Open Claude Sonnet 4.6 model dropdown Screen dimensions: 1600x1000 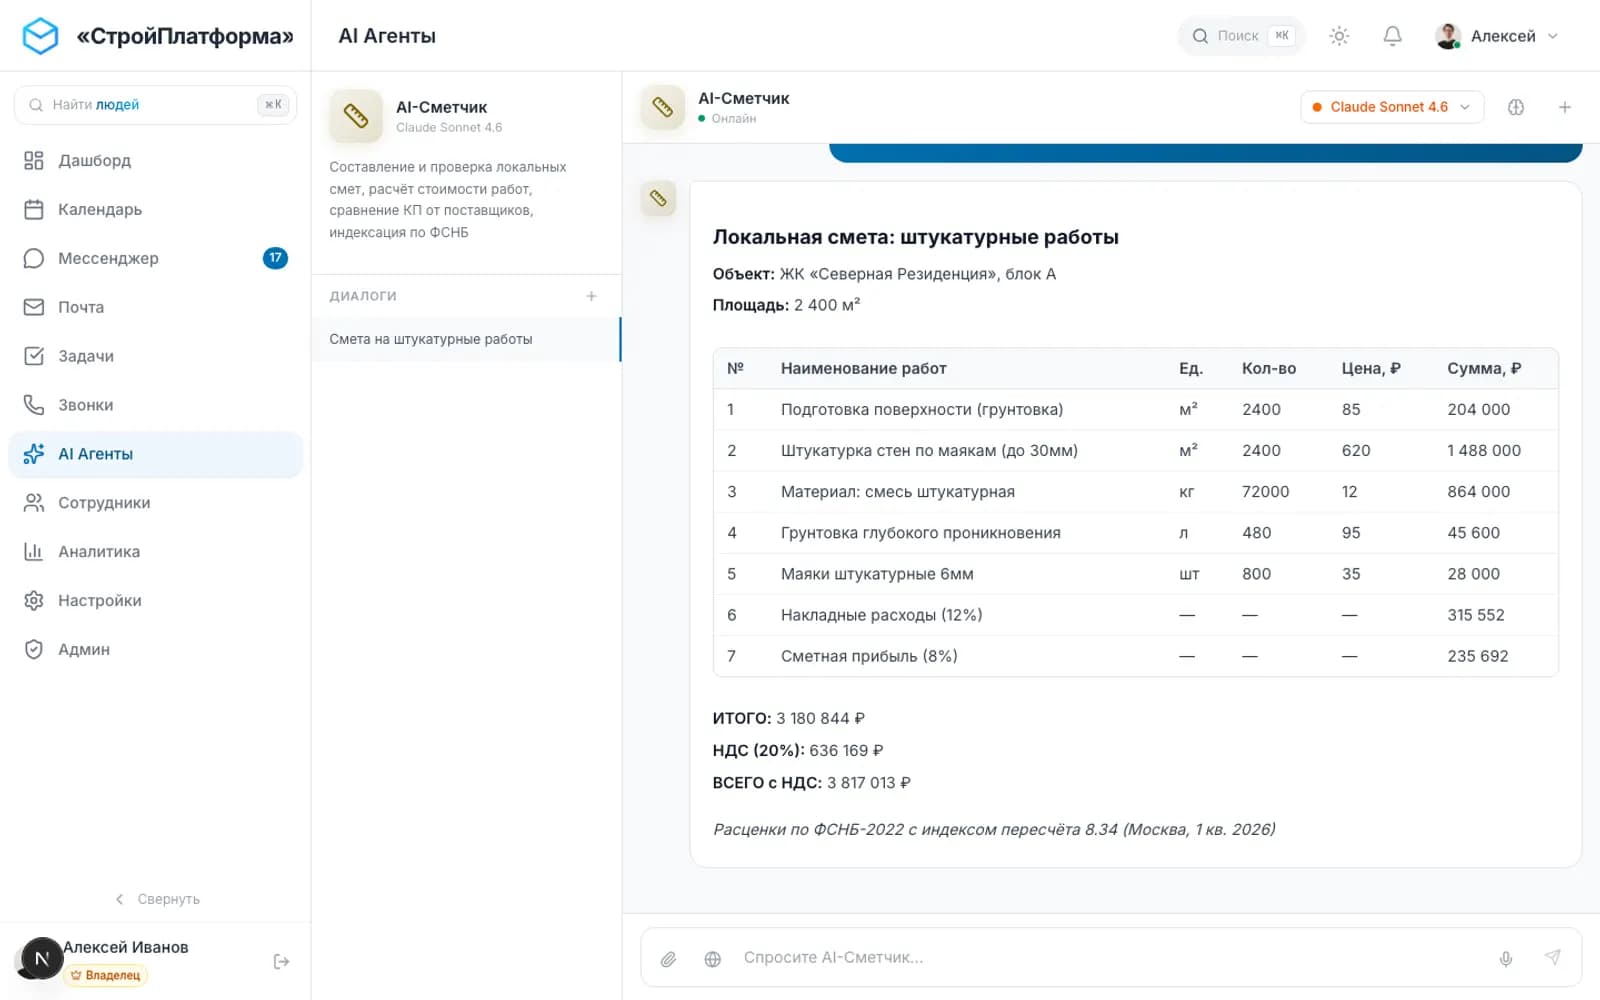click(x=1391, y=107)
